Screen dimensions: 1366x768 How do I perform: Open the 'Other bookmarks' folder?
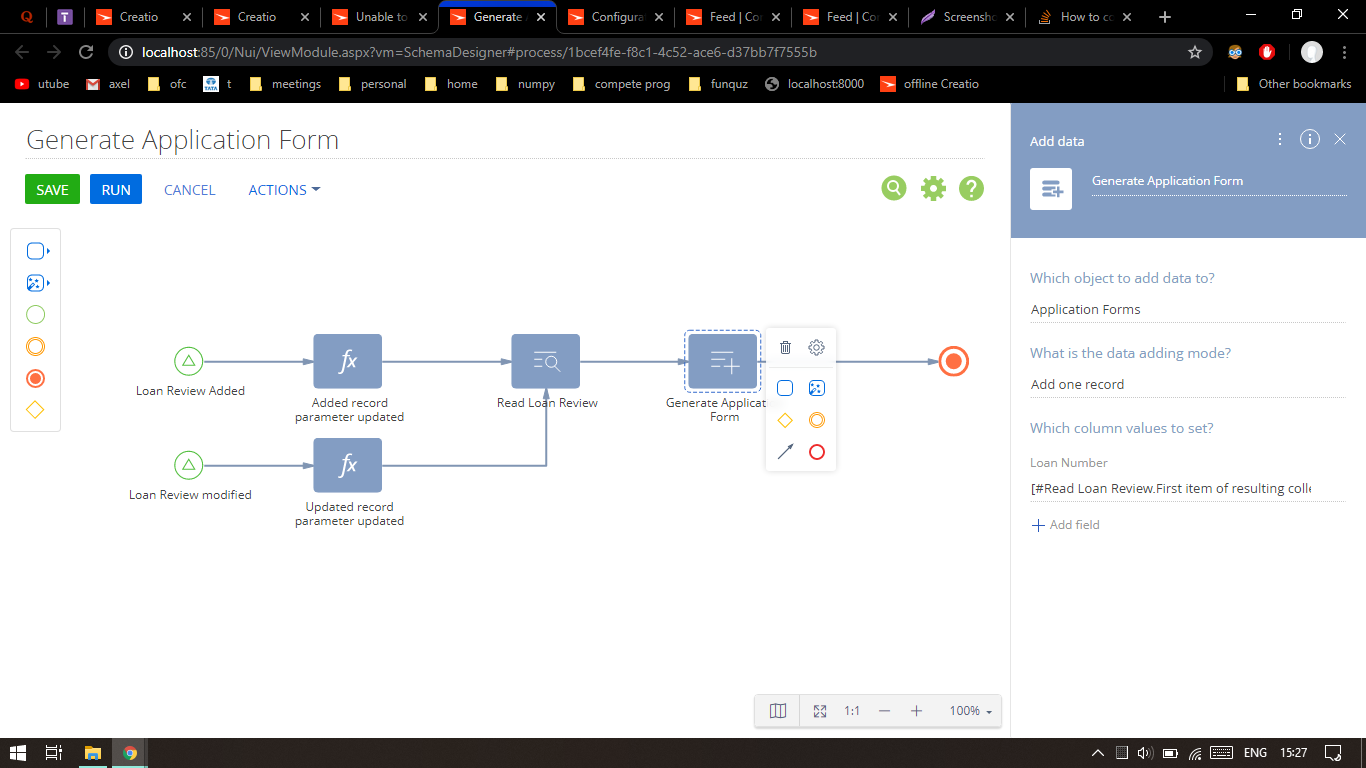tap(1293, 84)
